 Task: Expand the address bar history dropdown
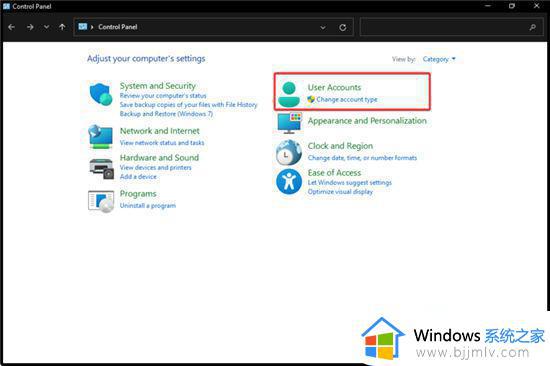(x=323, y=27)
